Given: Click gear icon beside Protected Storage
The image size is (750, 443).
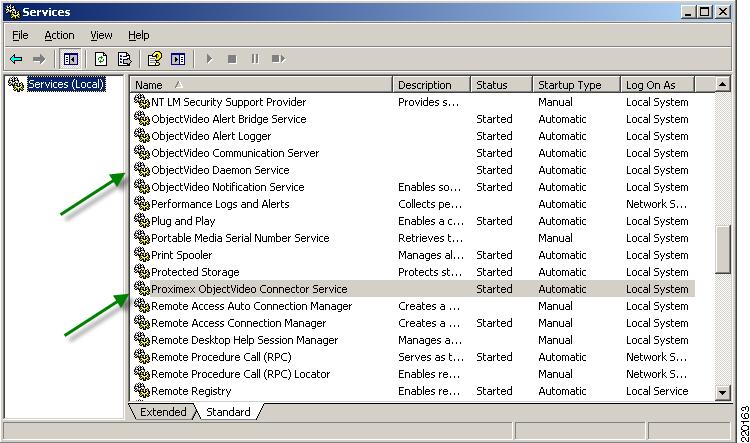Looking at the screenshot, I should pos(142,271).
